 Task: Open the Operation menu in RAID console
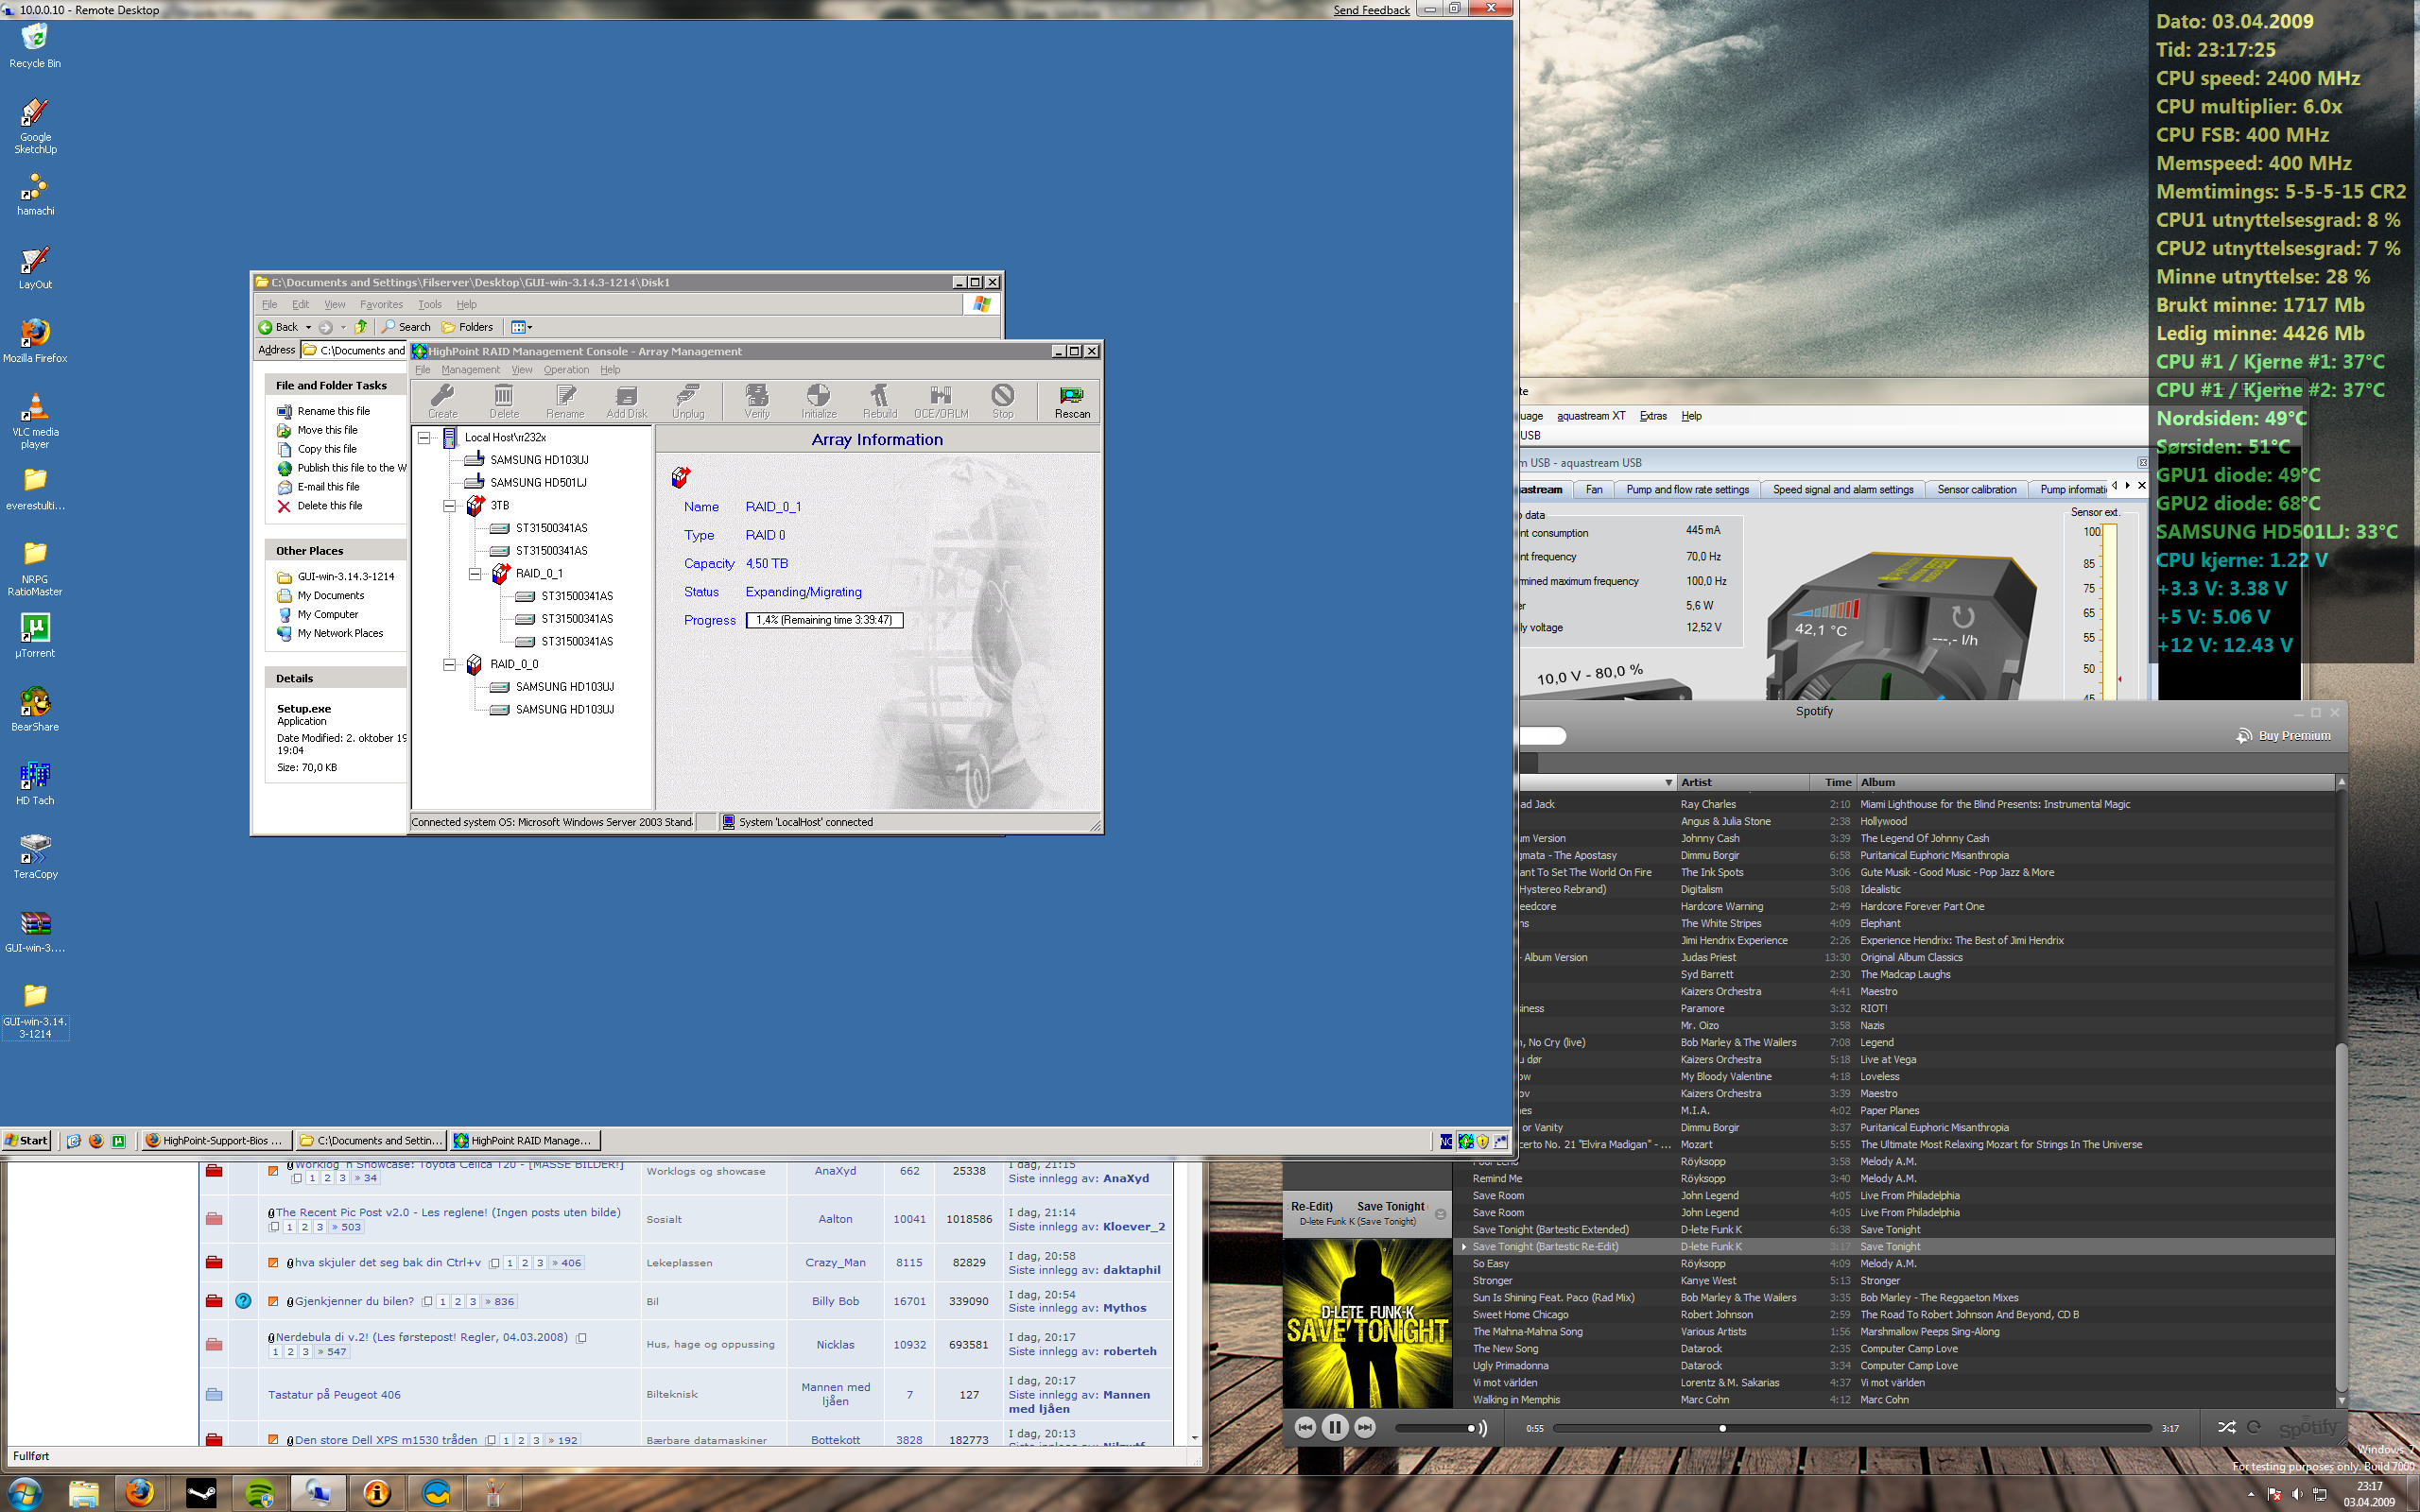coord(566,370)
